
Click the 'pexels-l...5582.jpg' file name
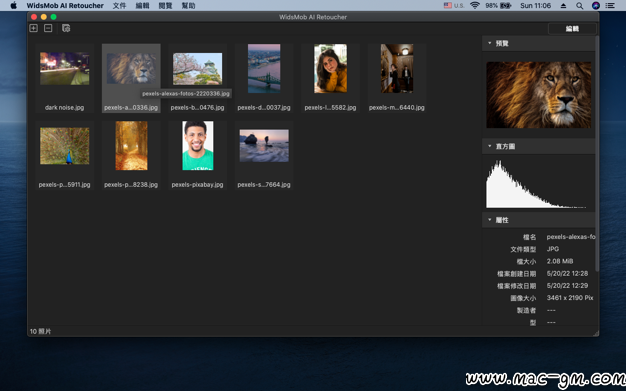(330, 107)
